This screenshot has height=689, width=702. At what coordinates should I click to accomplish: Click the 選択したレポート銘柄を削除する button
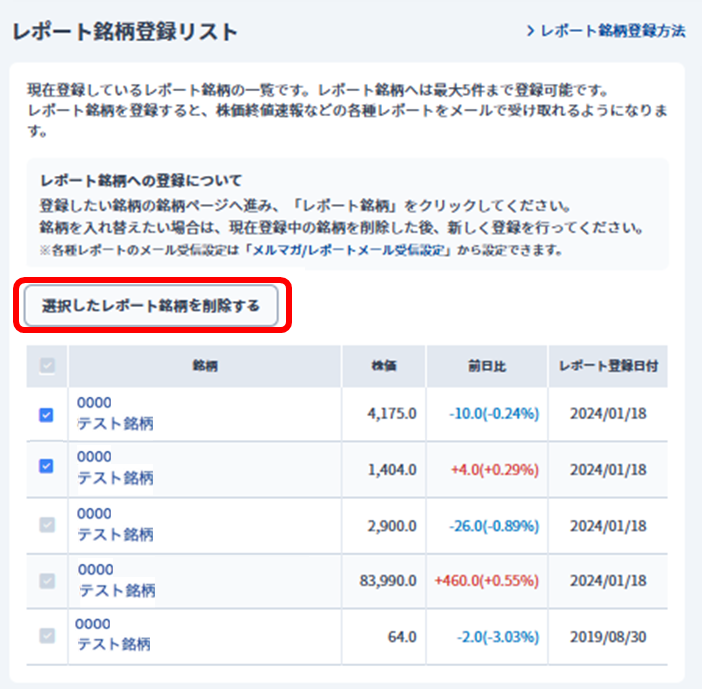pos(151,307)
